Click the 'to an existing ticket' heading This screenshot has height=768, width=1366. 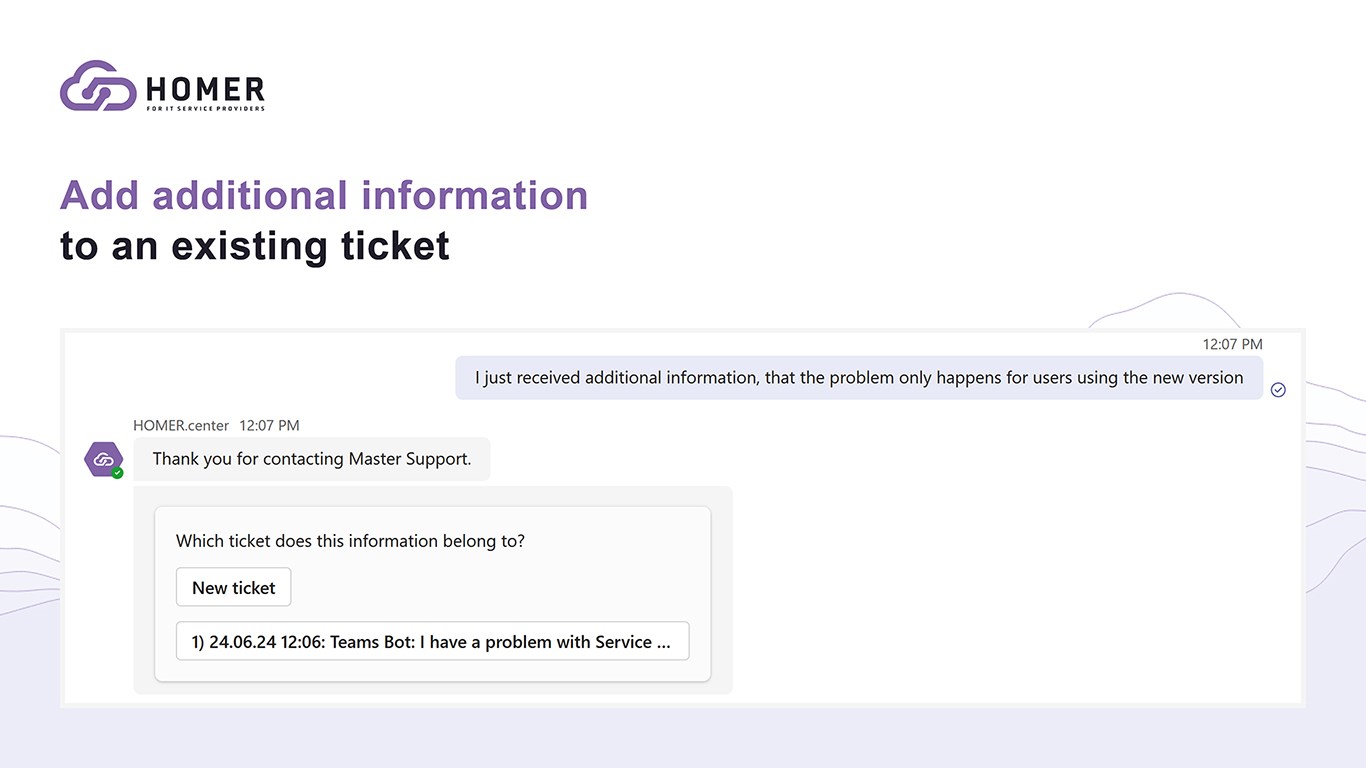coord(255,245)
